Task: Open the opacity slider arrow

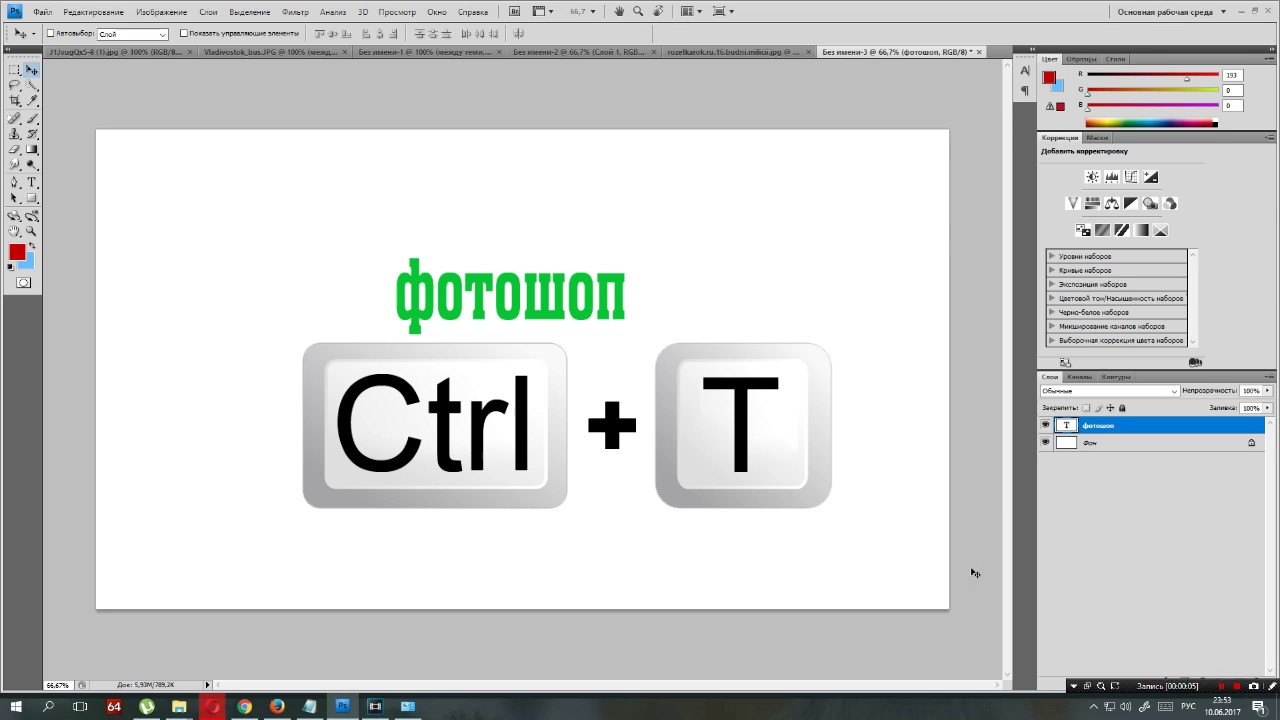Action: [x=1268, y=391]
